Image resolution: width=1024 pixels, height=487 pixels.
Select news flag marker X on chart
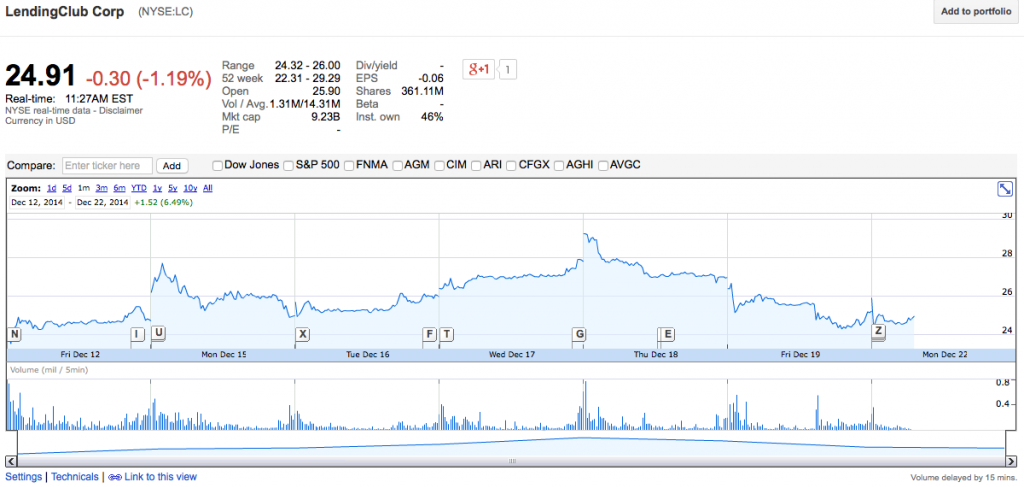click(x=302, y=333)
